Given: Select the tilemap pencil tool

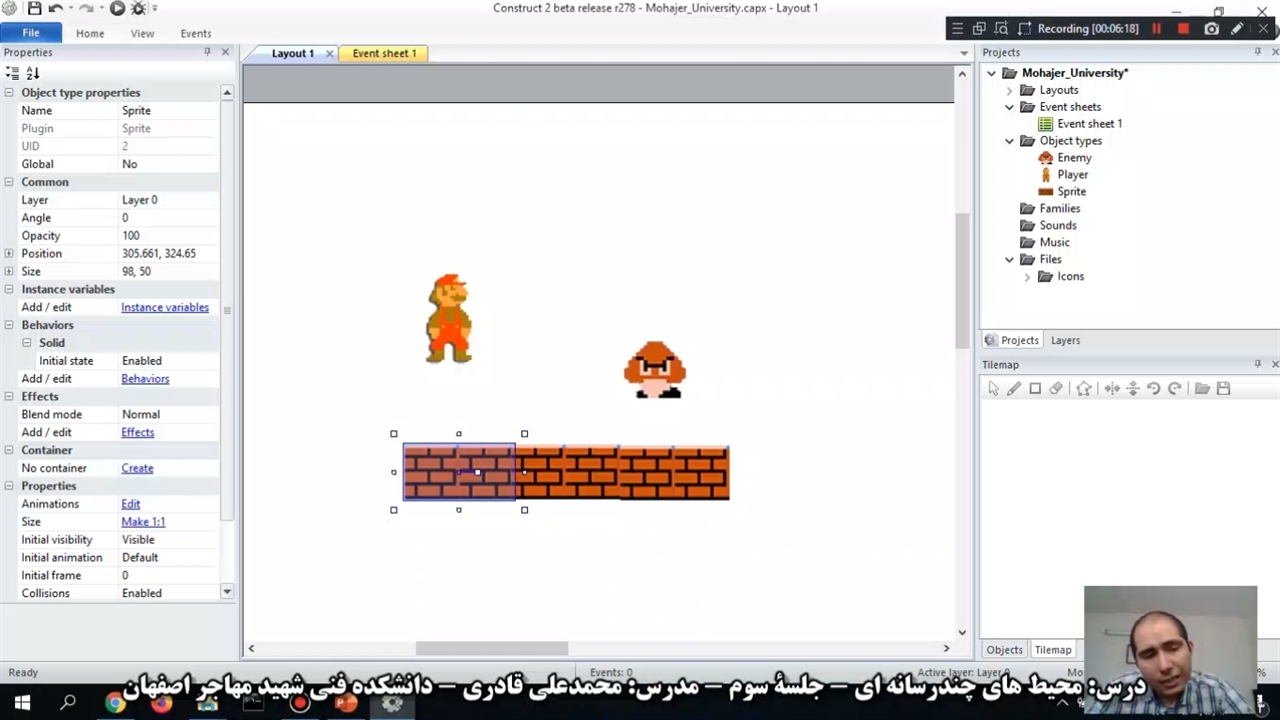Looking at the screenshot, I should [1014, 389].
